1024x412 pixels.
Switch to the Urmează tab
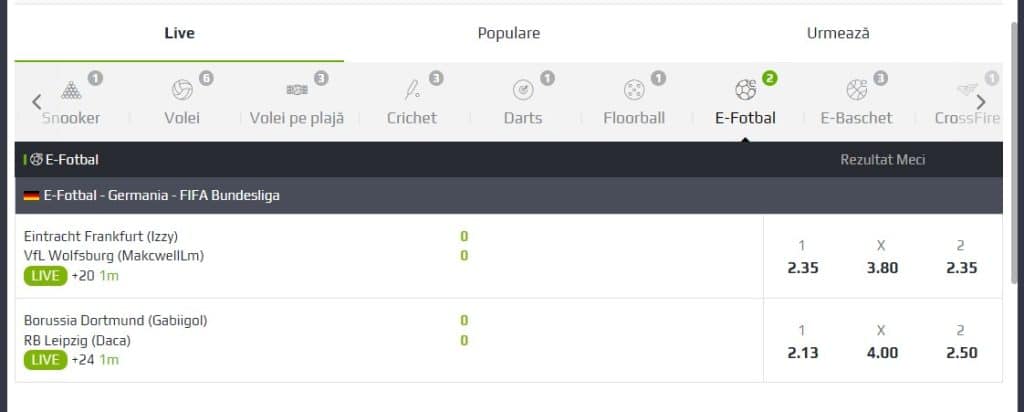click(x=838, y=33)
